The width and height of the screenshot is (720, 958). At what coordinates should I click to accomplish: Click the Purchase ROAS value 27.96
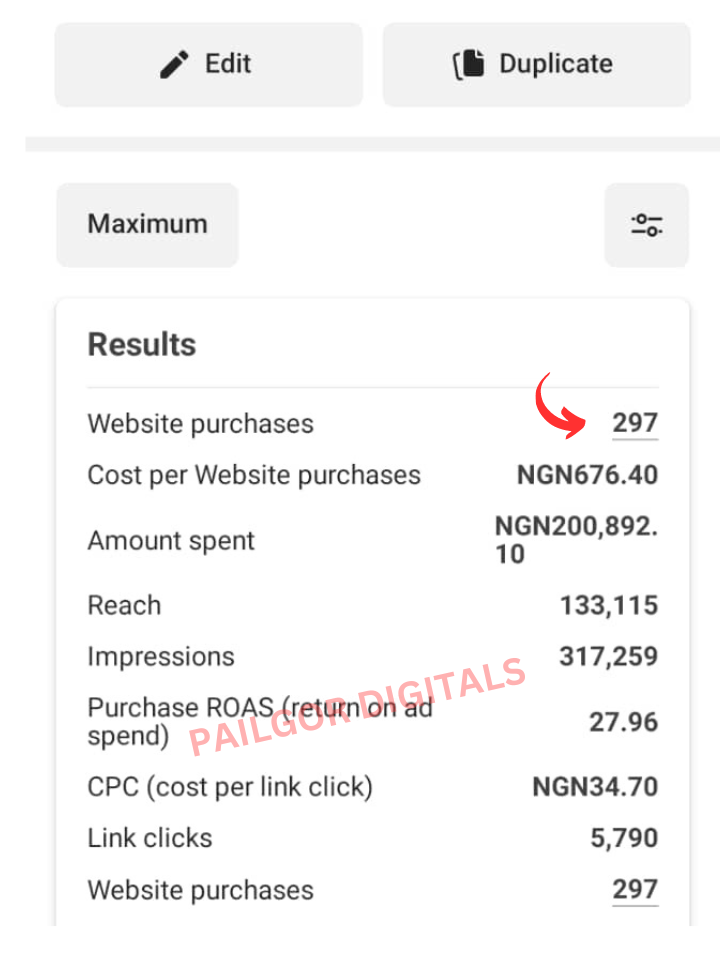click(623, 722)
